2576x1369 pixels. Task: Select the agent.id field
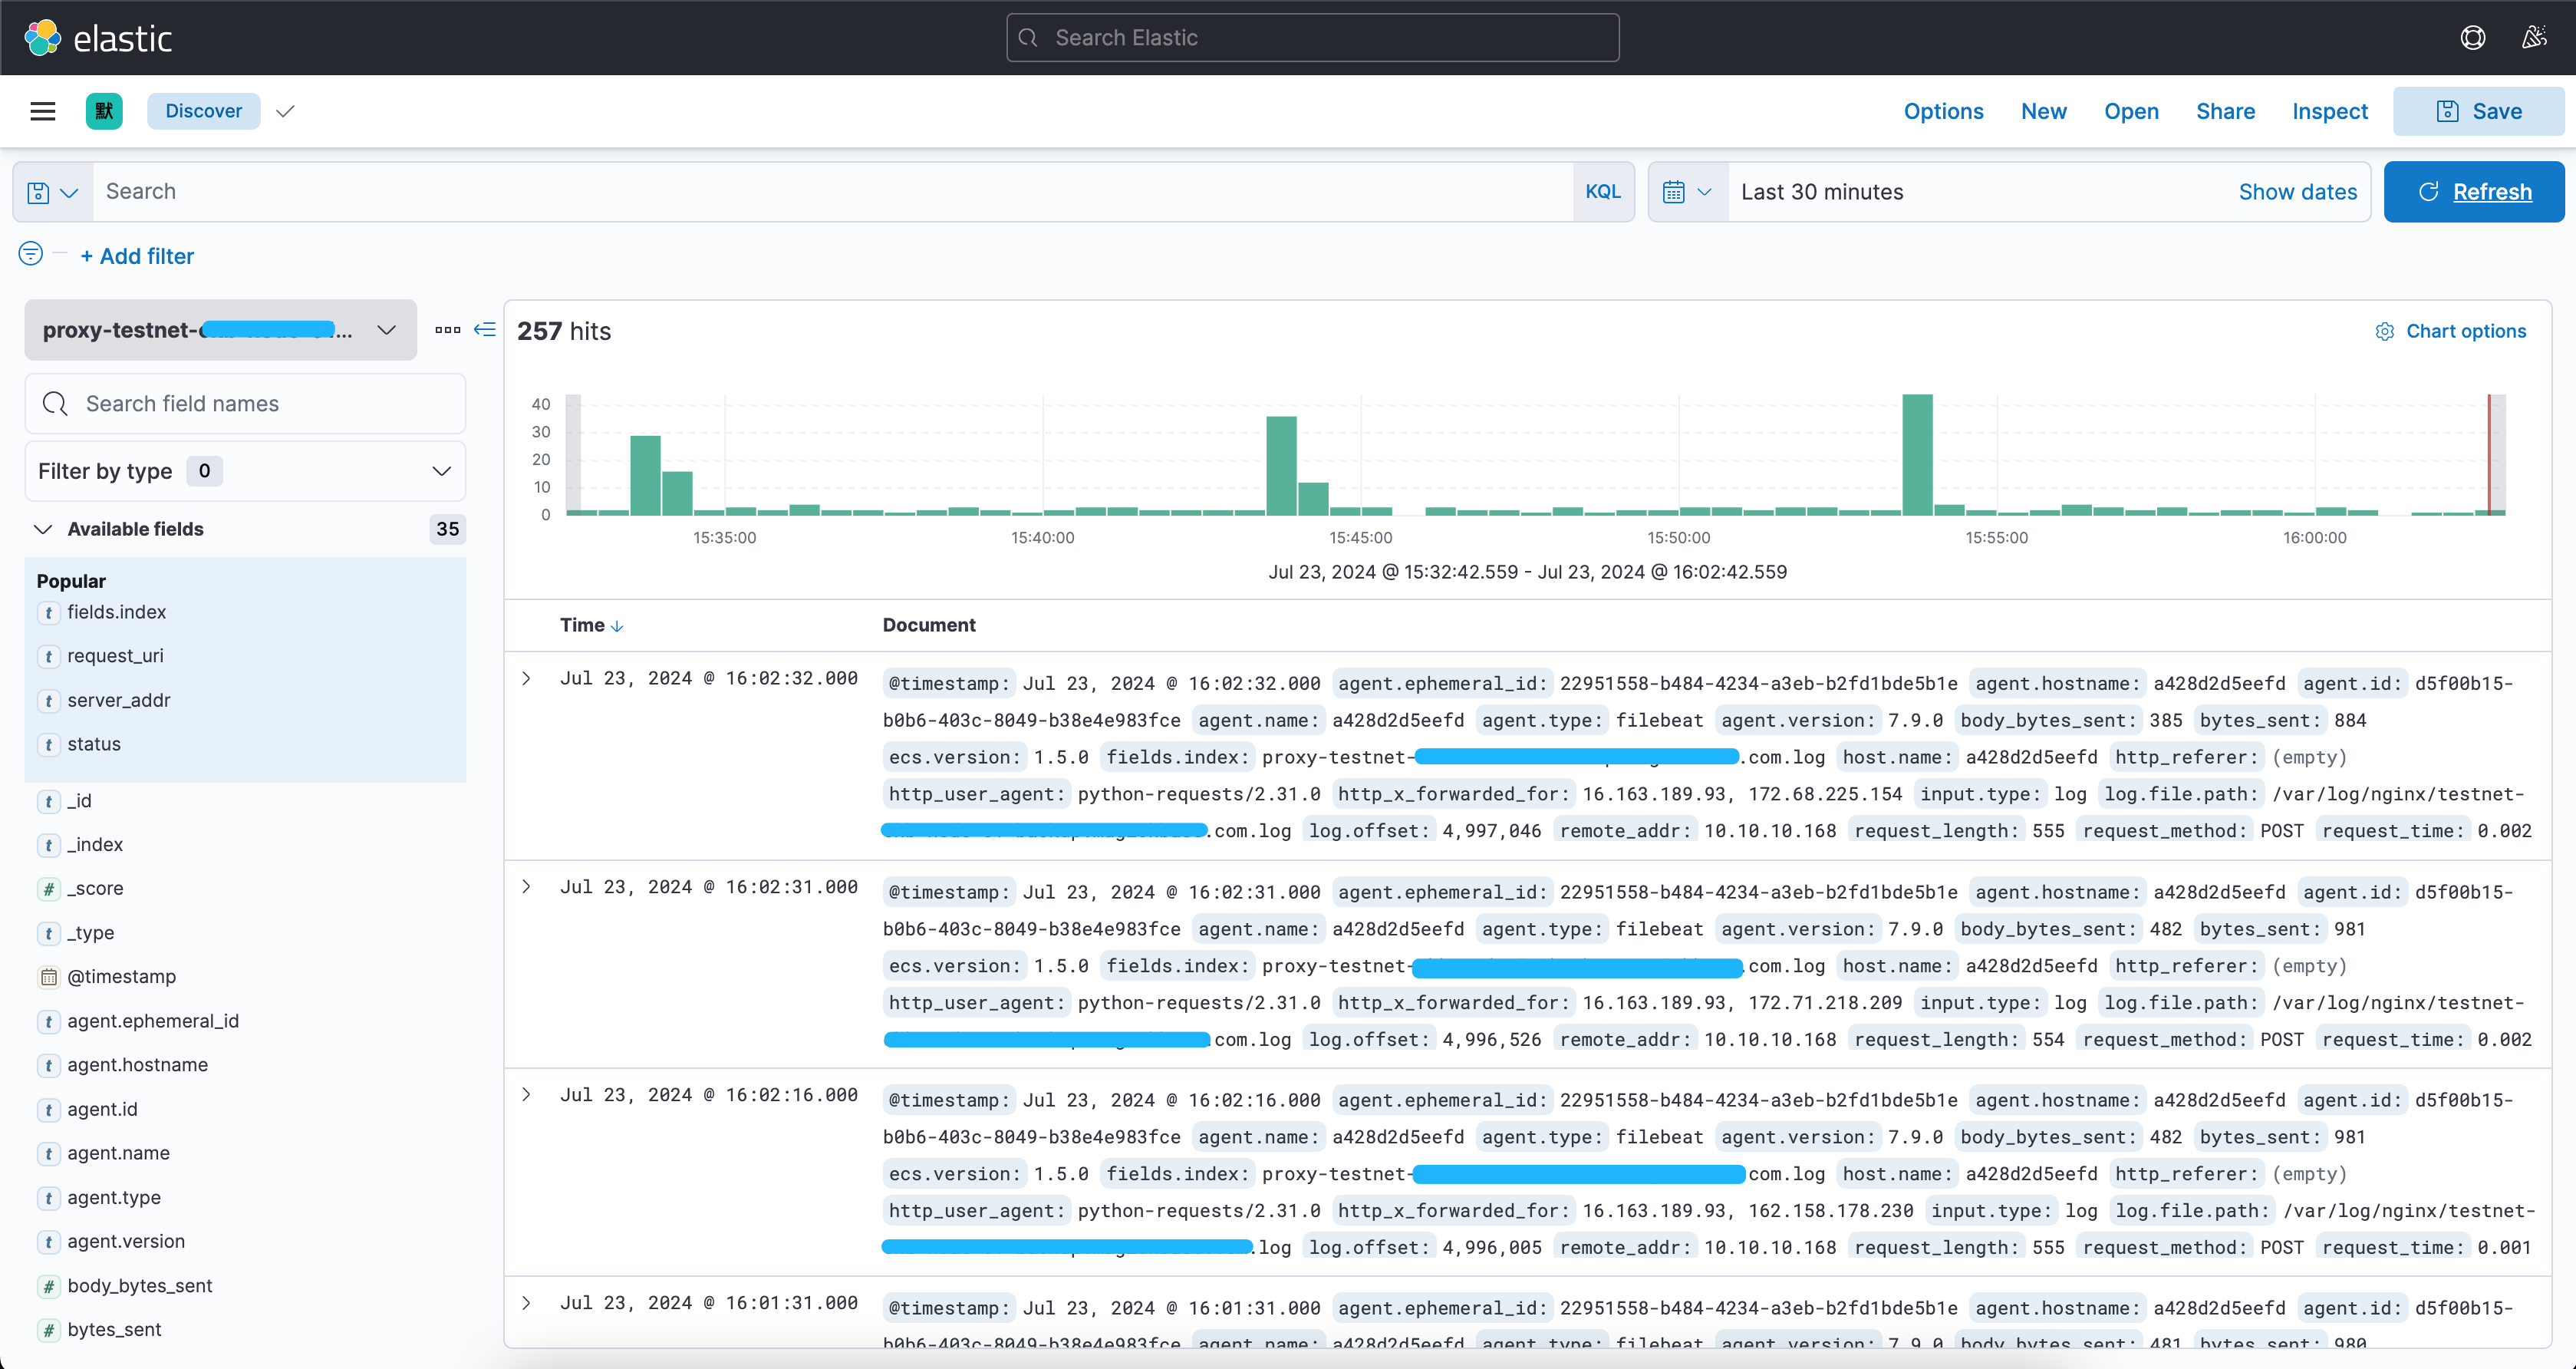[x=103, y=1109]
